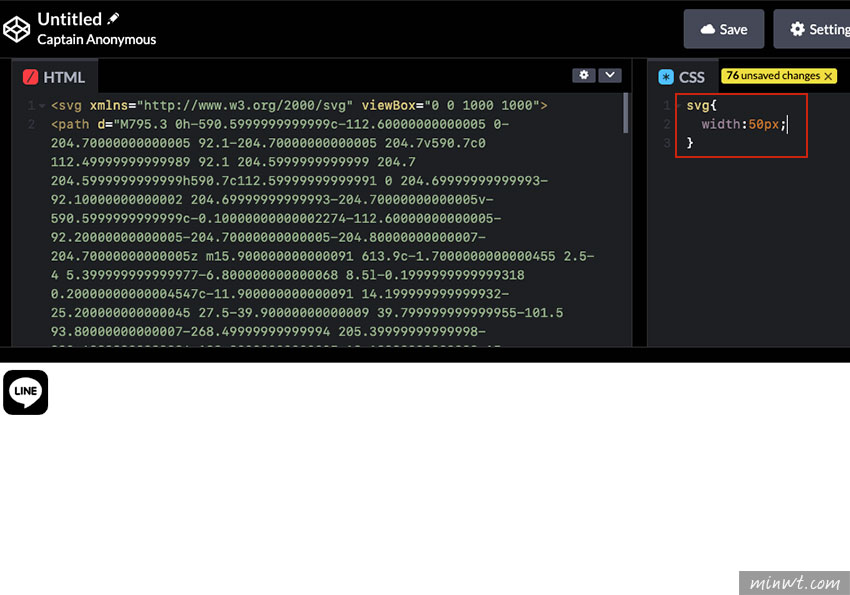The width and height of the screenshot is (850, 595).
Task: Click closing brace on CSS line 3
Action: tap(690, 143)
